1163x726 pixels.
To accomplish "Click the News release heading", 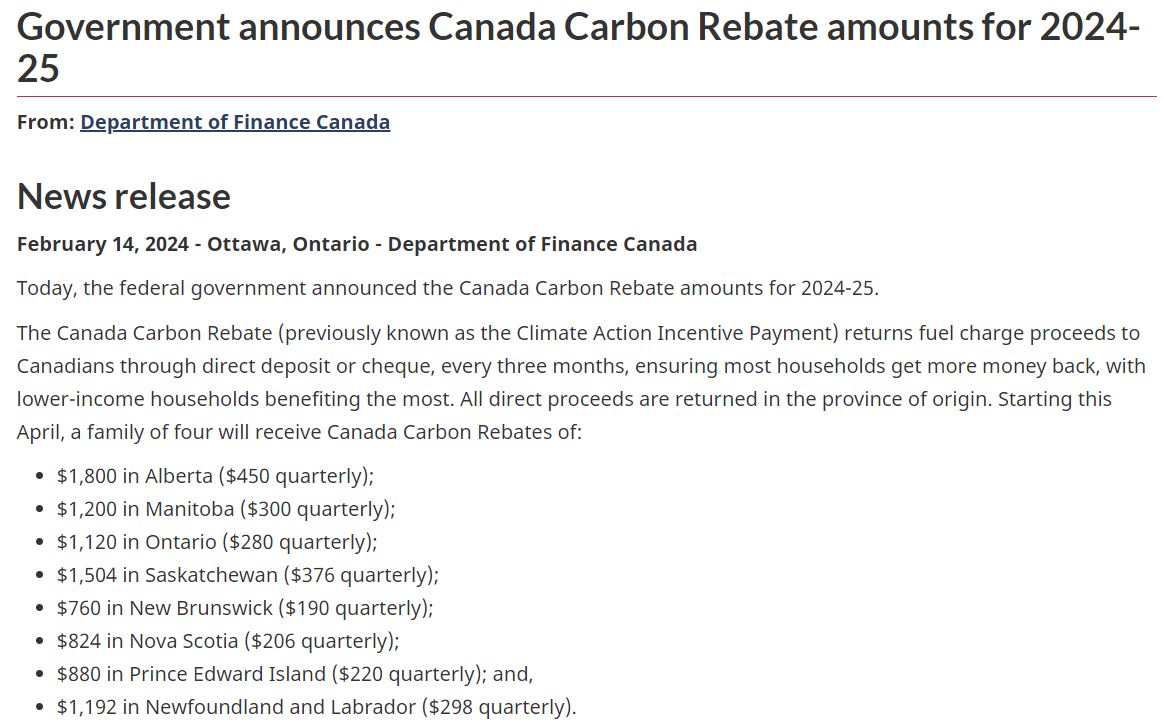I will [124, 196].
